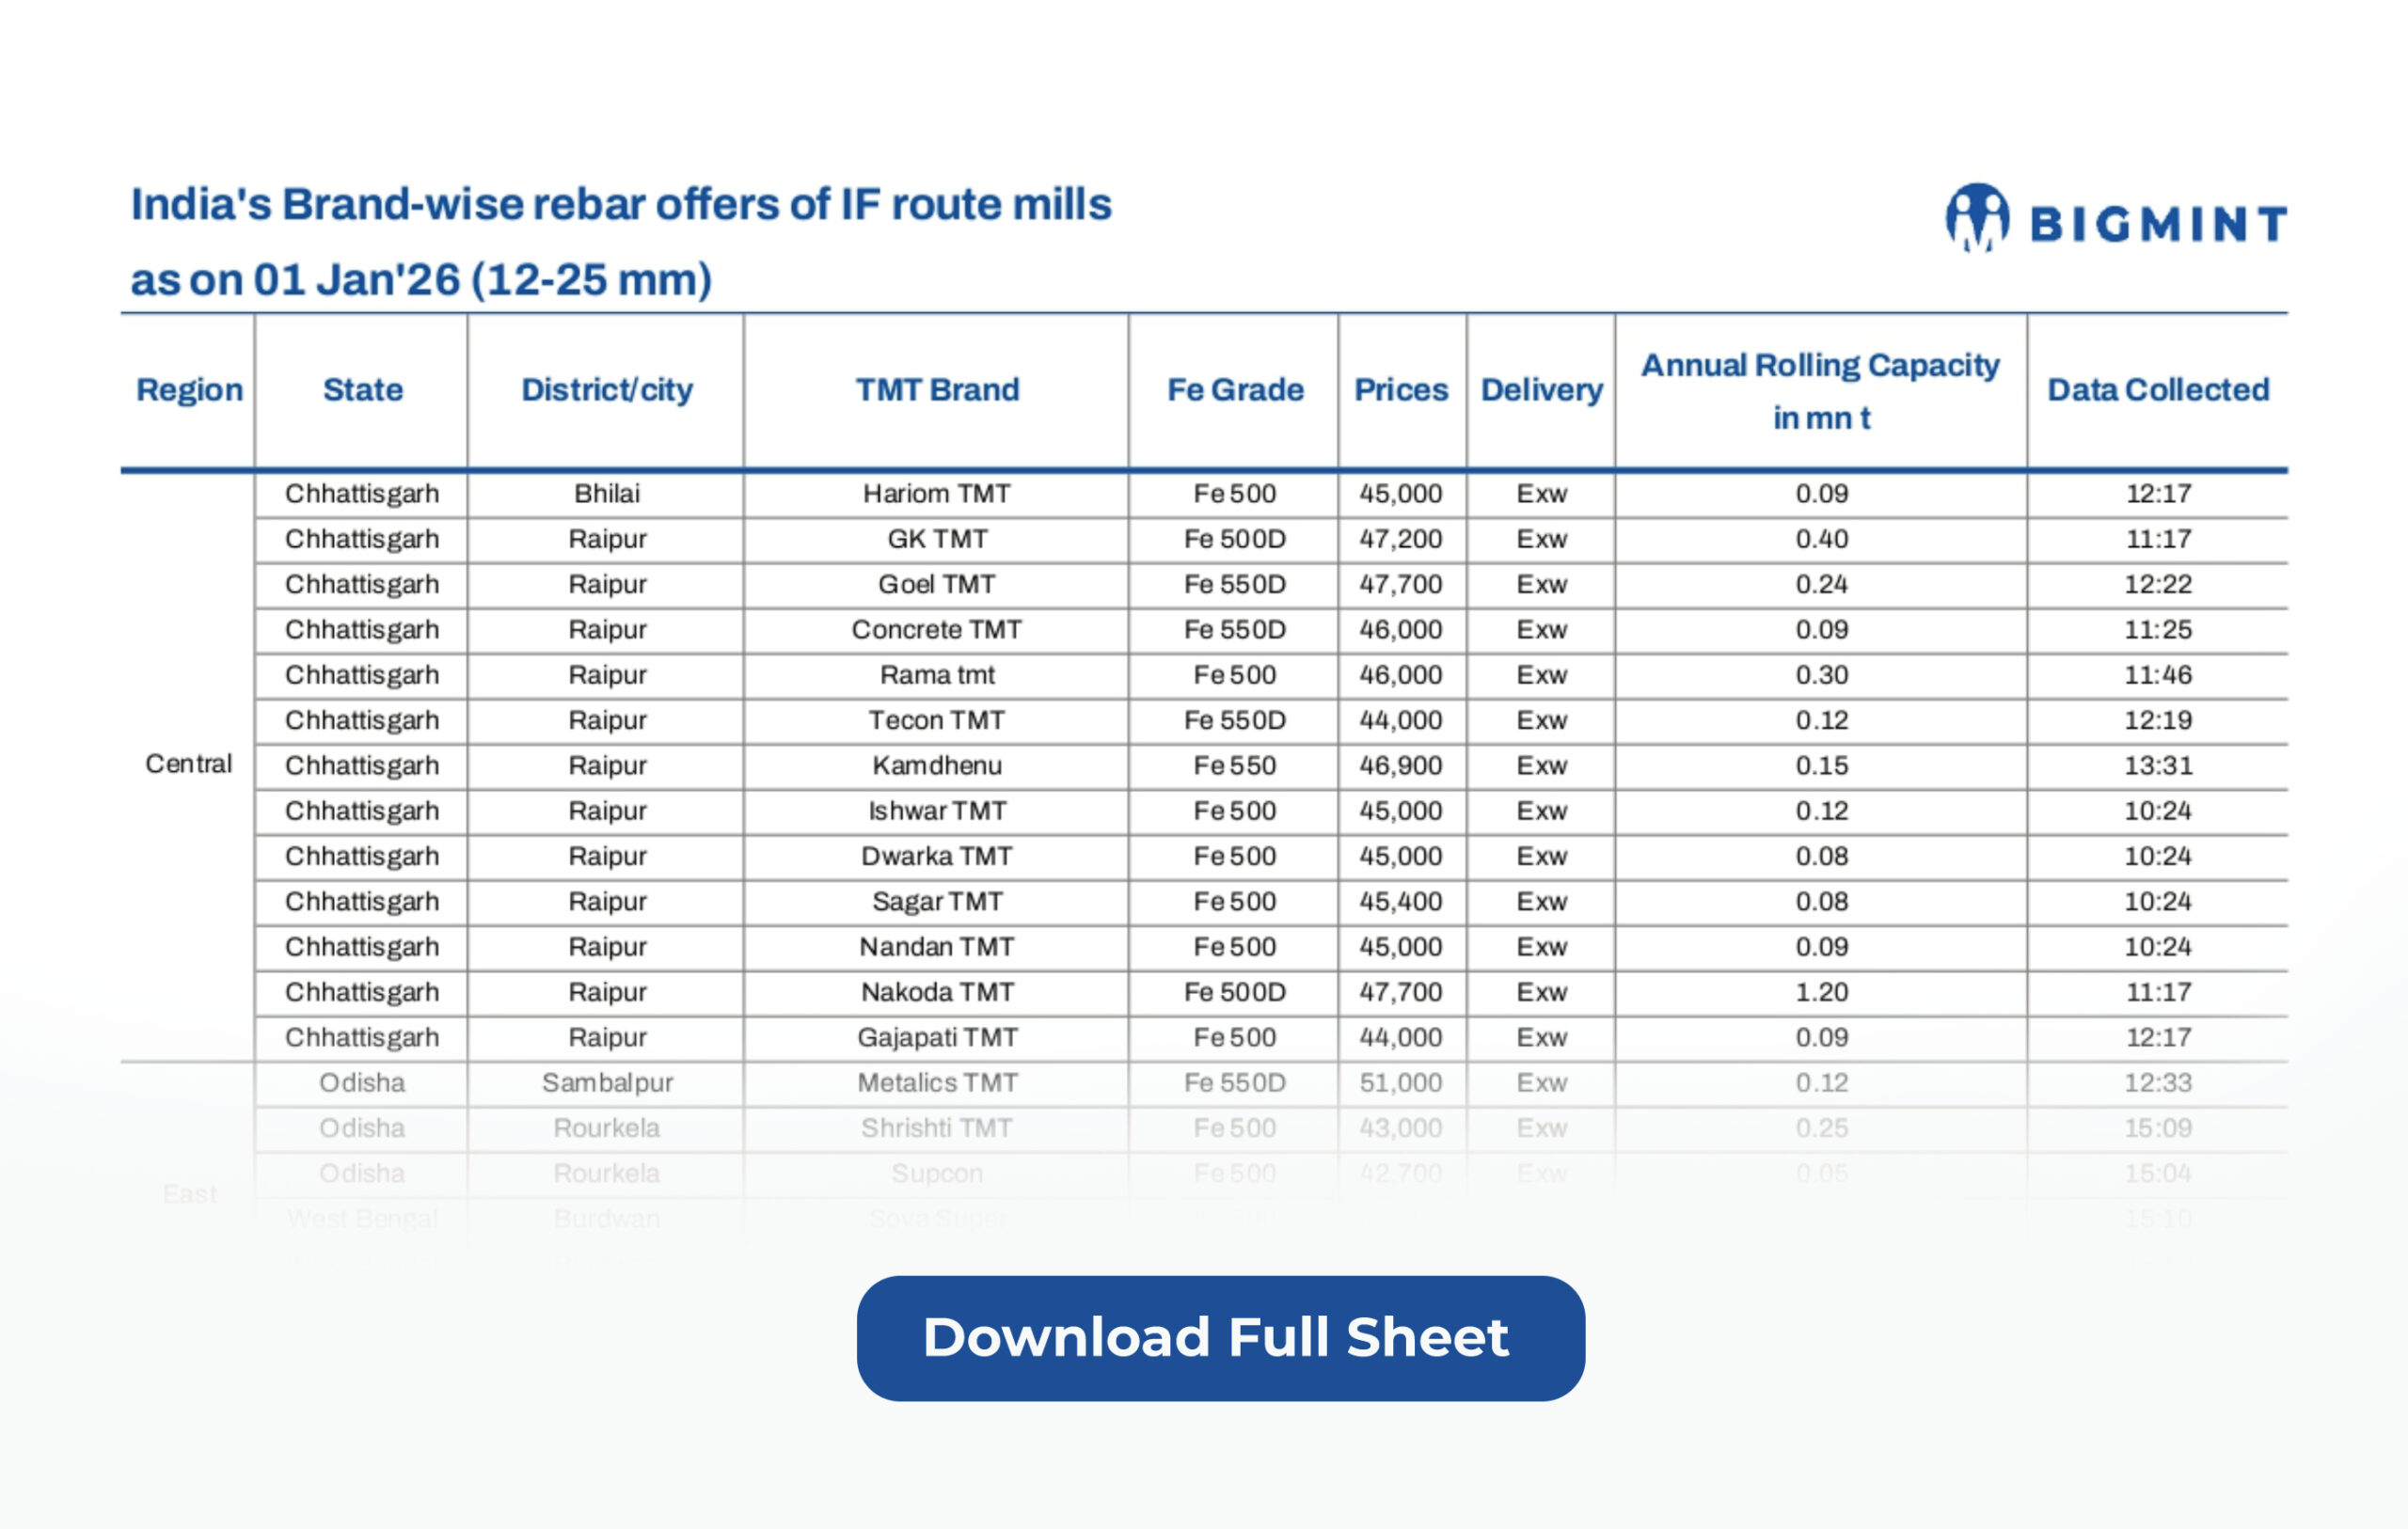Click the 47,200 price for GK TMT
Viewport: 2408px width, 1529px height.
(1400, 539)
